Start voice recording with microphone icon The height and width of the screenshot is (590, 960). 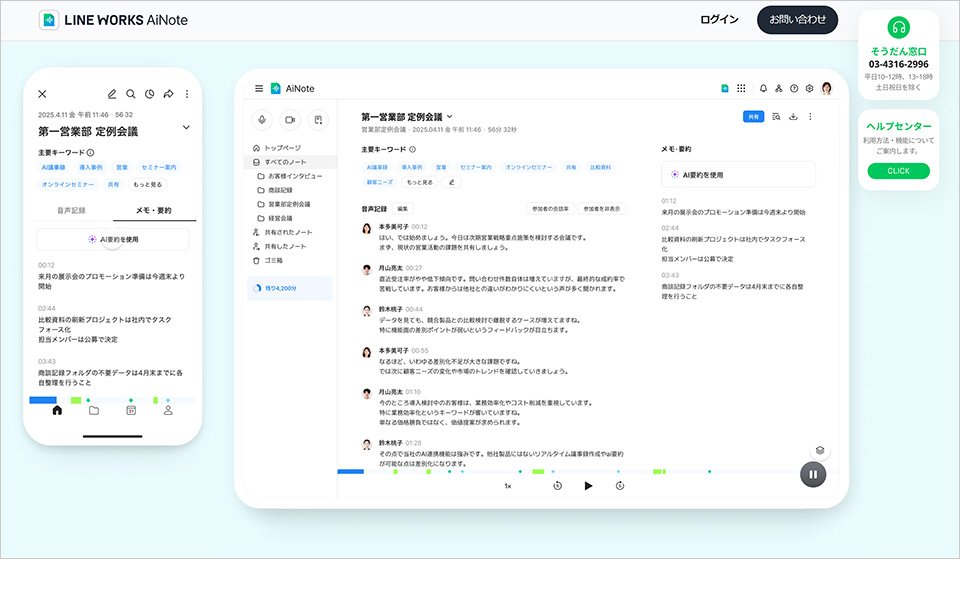pos(262,120)
